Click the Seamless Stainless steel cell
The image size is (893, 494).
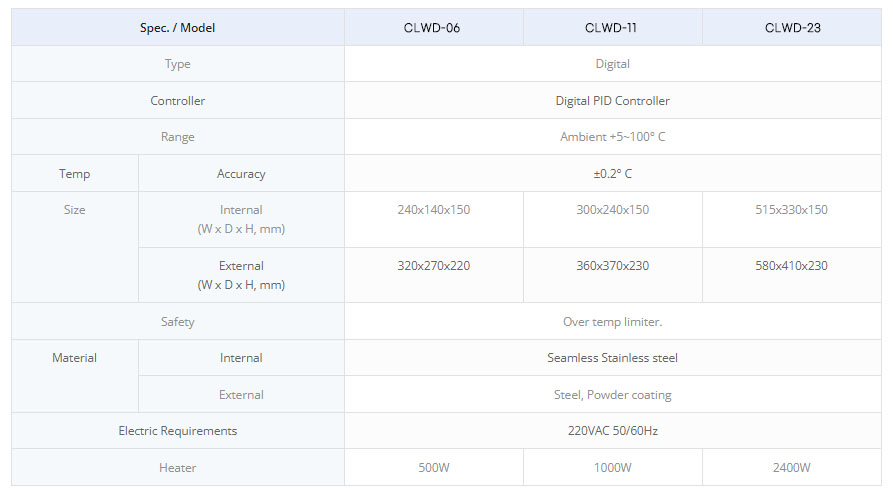click(612, 358)
